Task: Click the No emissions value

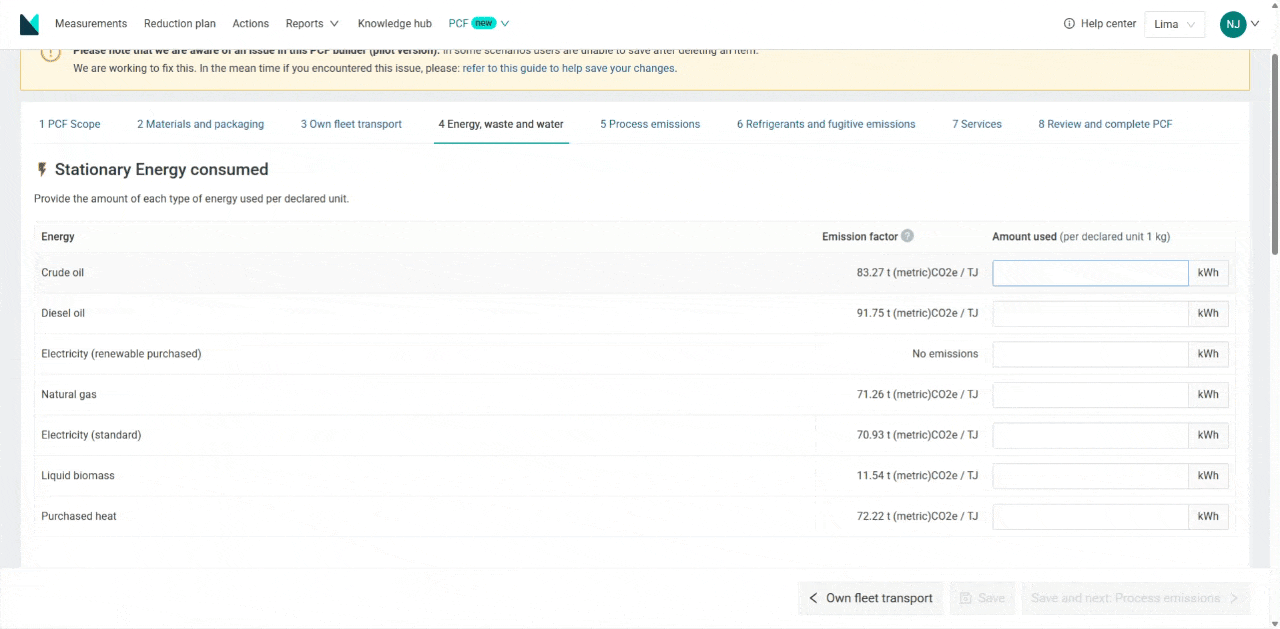Action: tap(945, 354)
